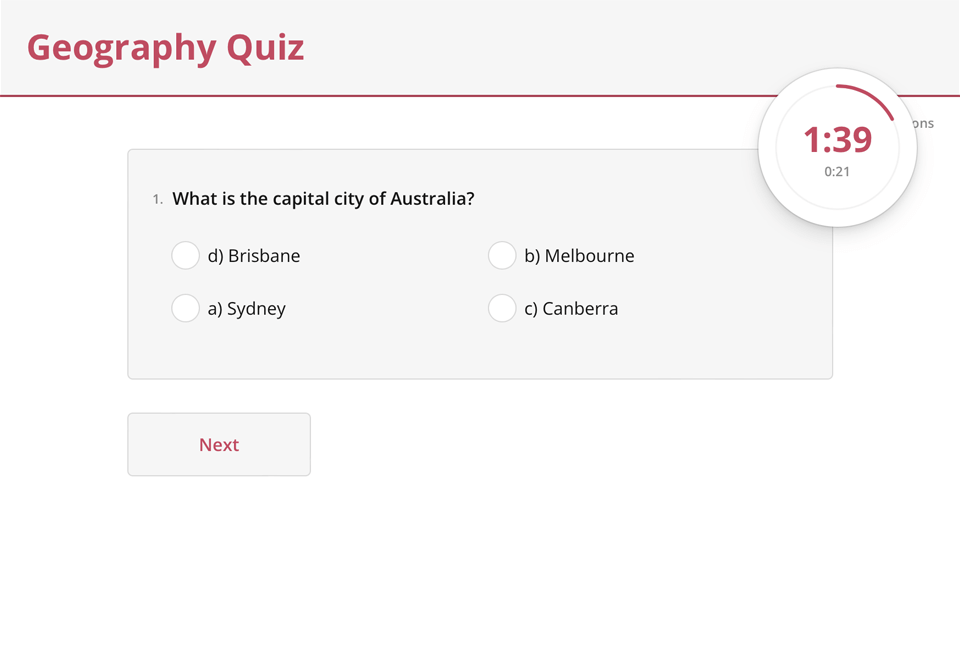Click the red divider line under the header

click(x=400, y=96)
